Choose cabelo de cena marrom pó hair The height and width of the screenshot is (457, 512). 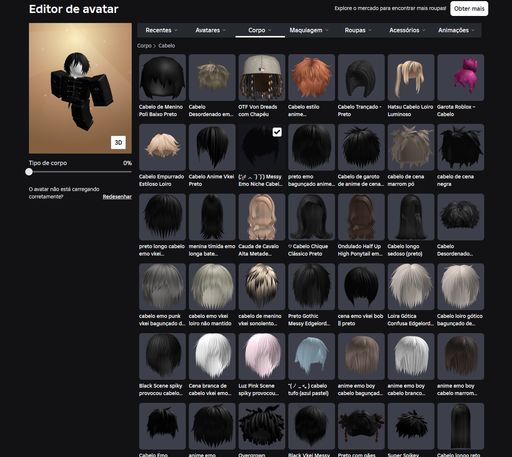coord(411,147)
